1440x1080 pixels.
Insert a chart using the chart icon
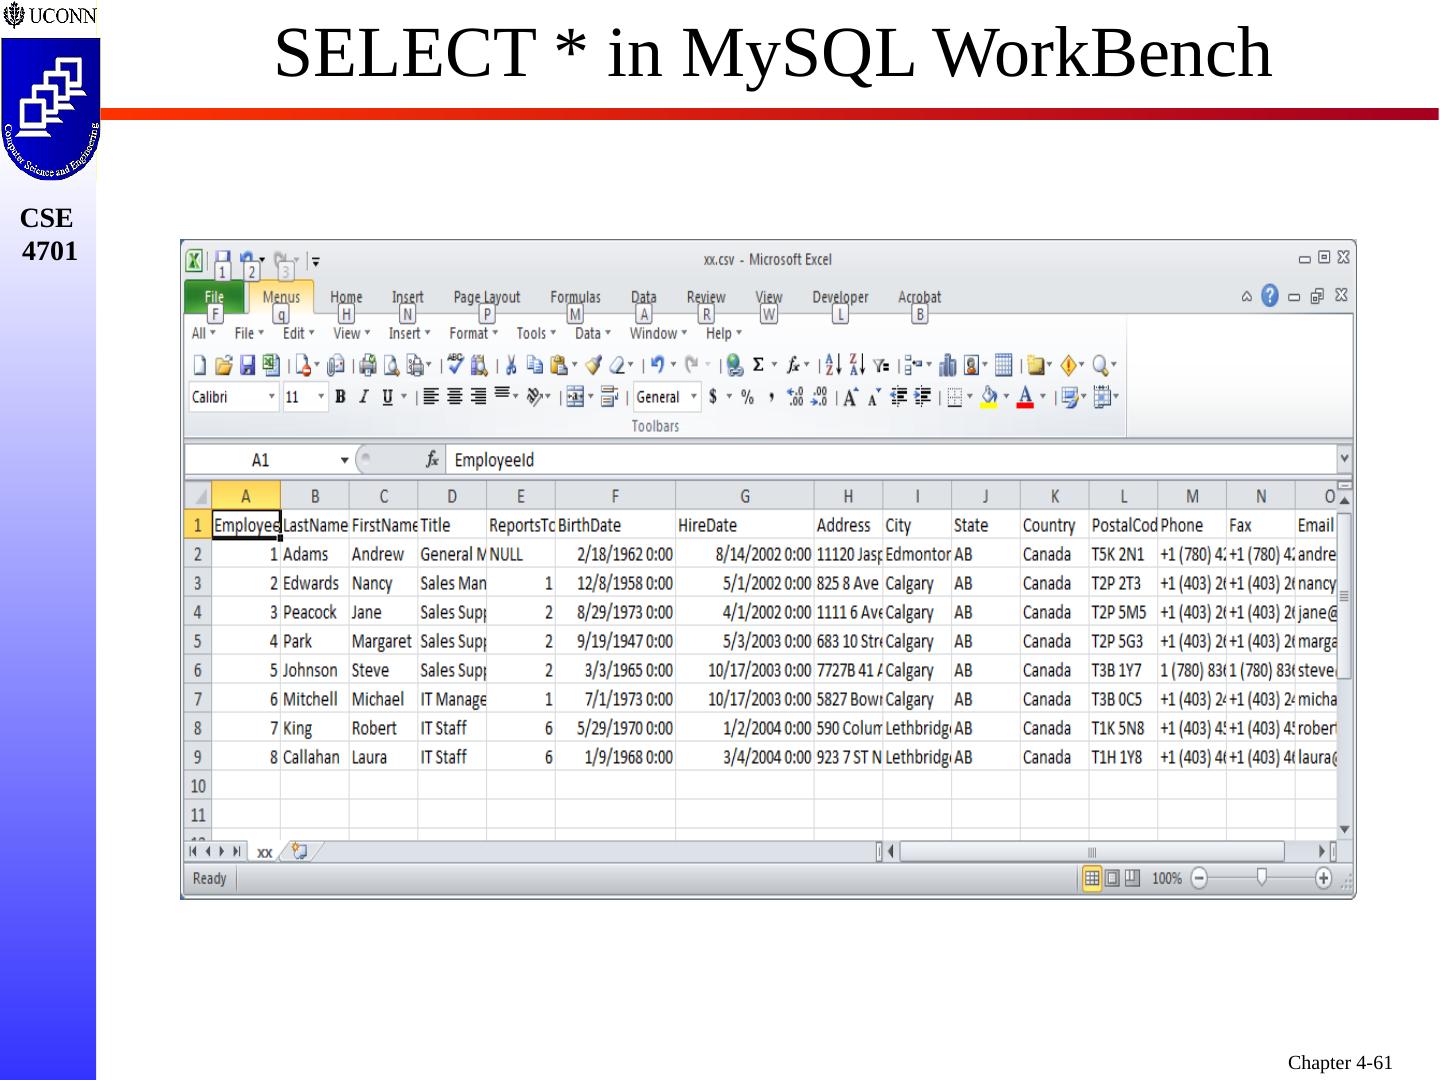click(x=947, y=365)
